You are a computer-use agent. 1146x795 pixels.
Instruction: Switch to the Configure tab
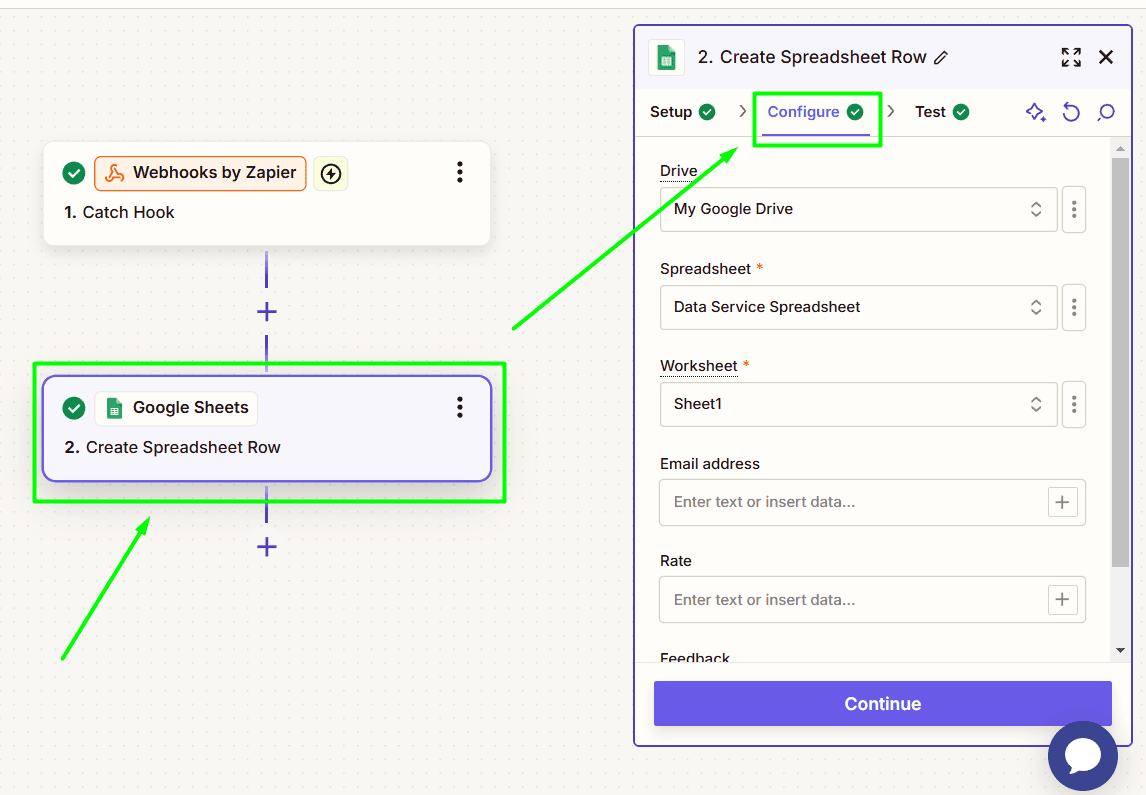pos(815,112)
